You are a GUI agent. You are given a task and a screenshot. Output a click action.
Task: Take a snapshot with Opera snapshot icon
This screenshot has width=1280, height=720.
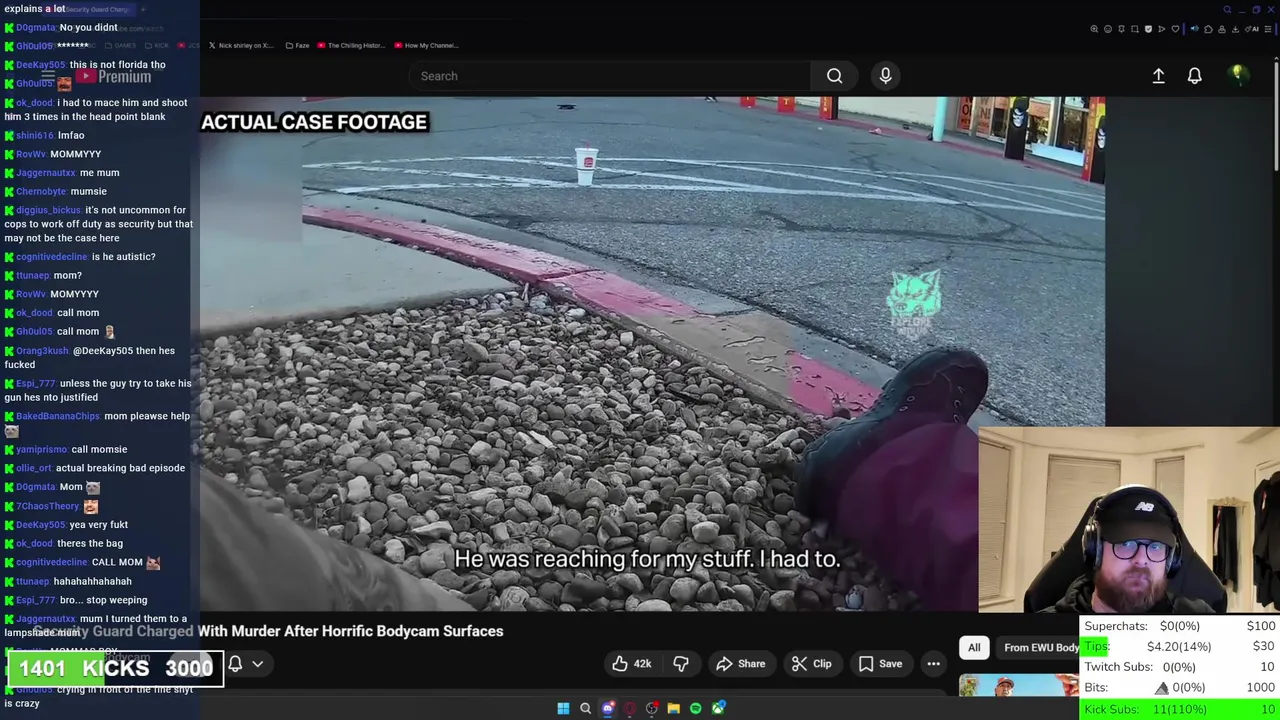(1135, 29)
